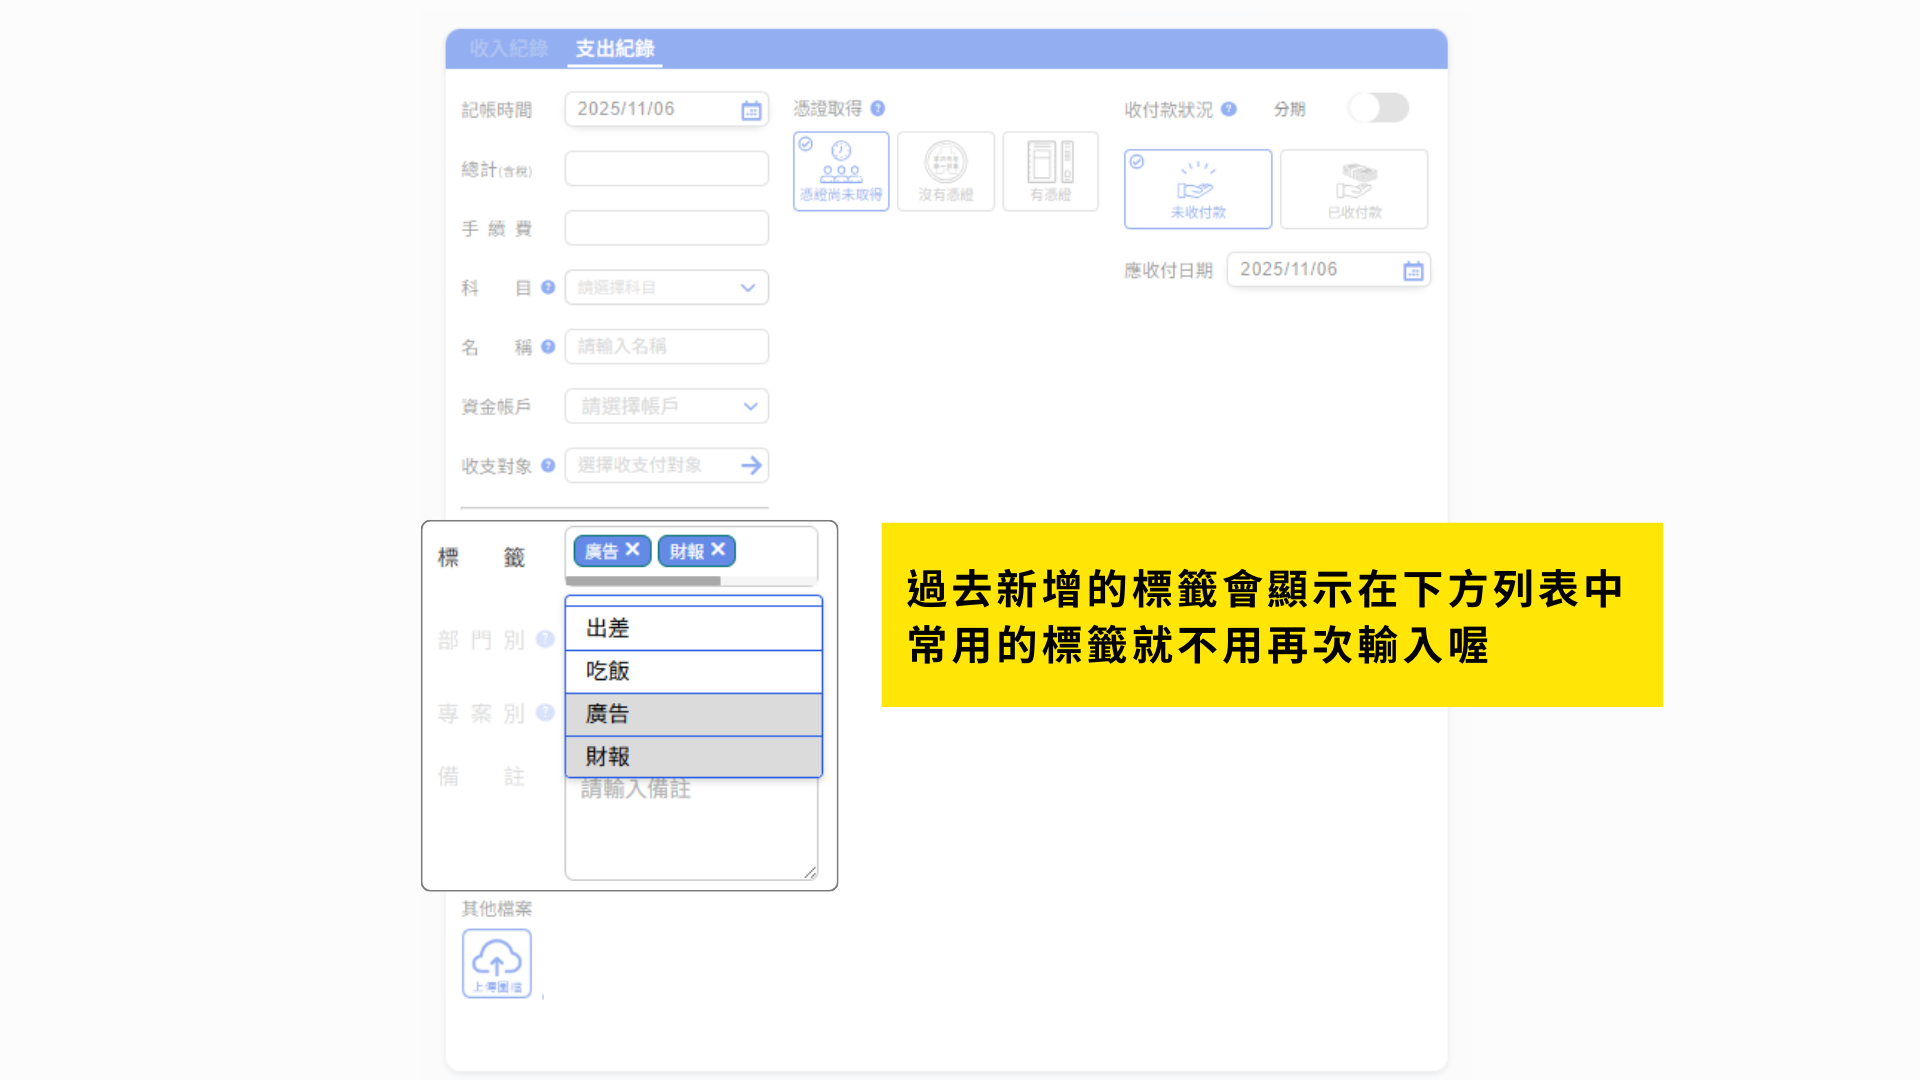Expand the 請選擇帳戶 account dropdown

point(666,406)
